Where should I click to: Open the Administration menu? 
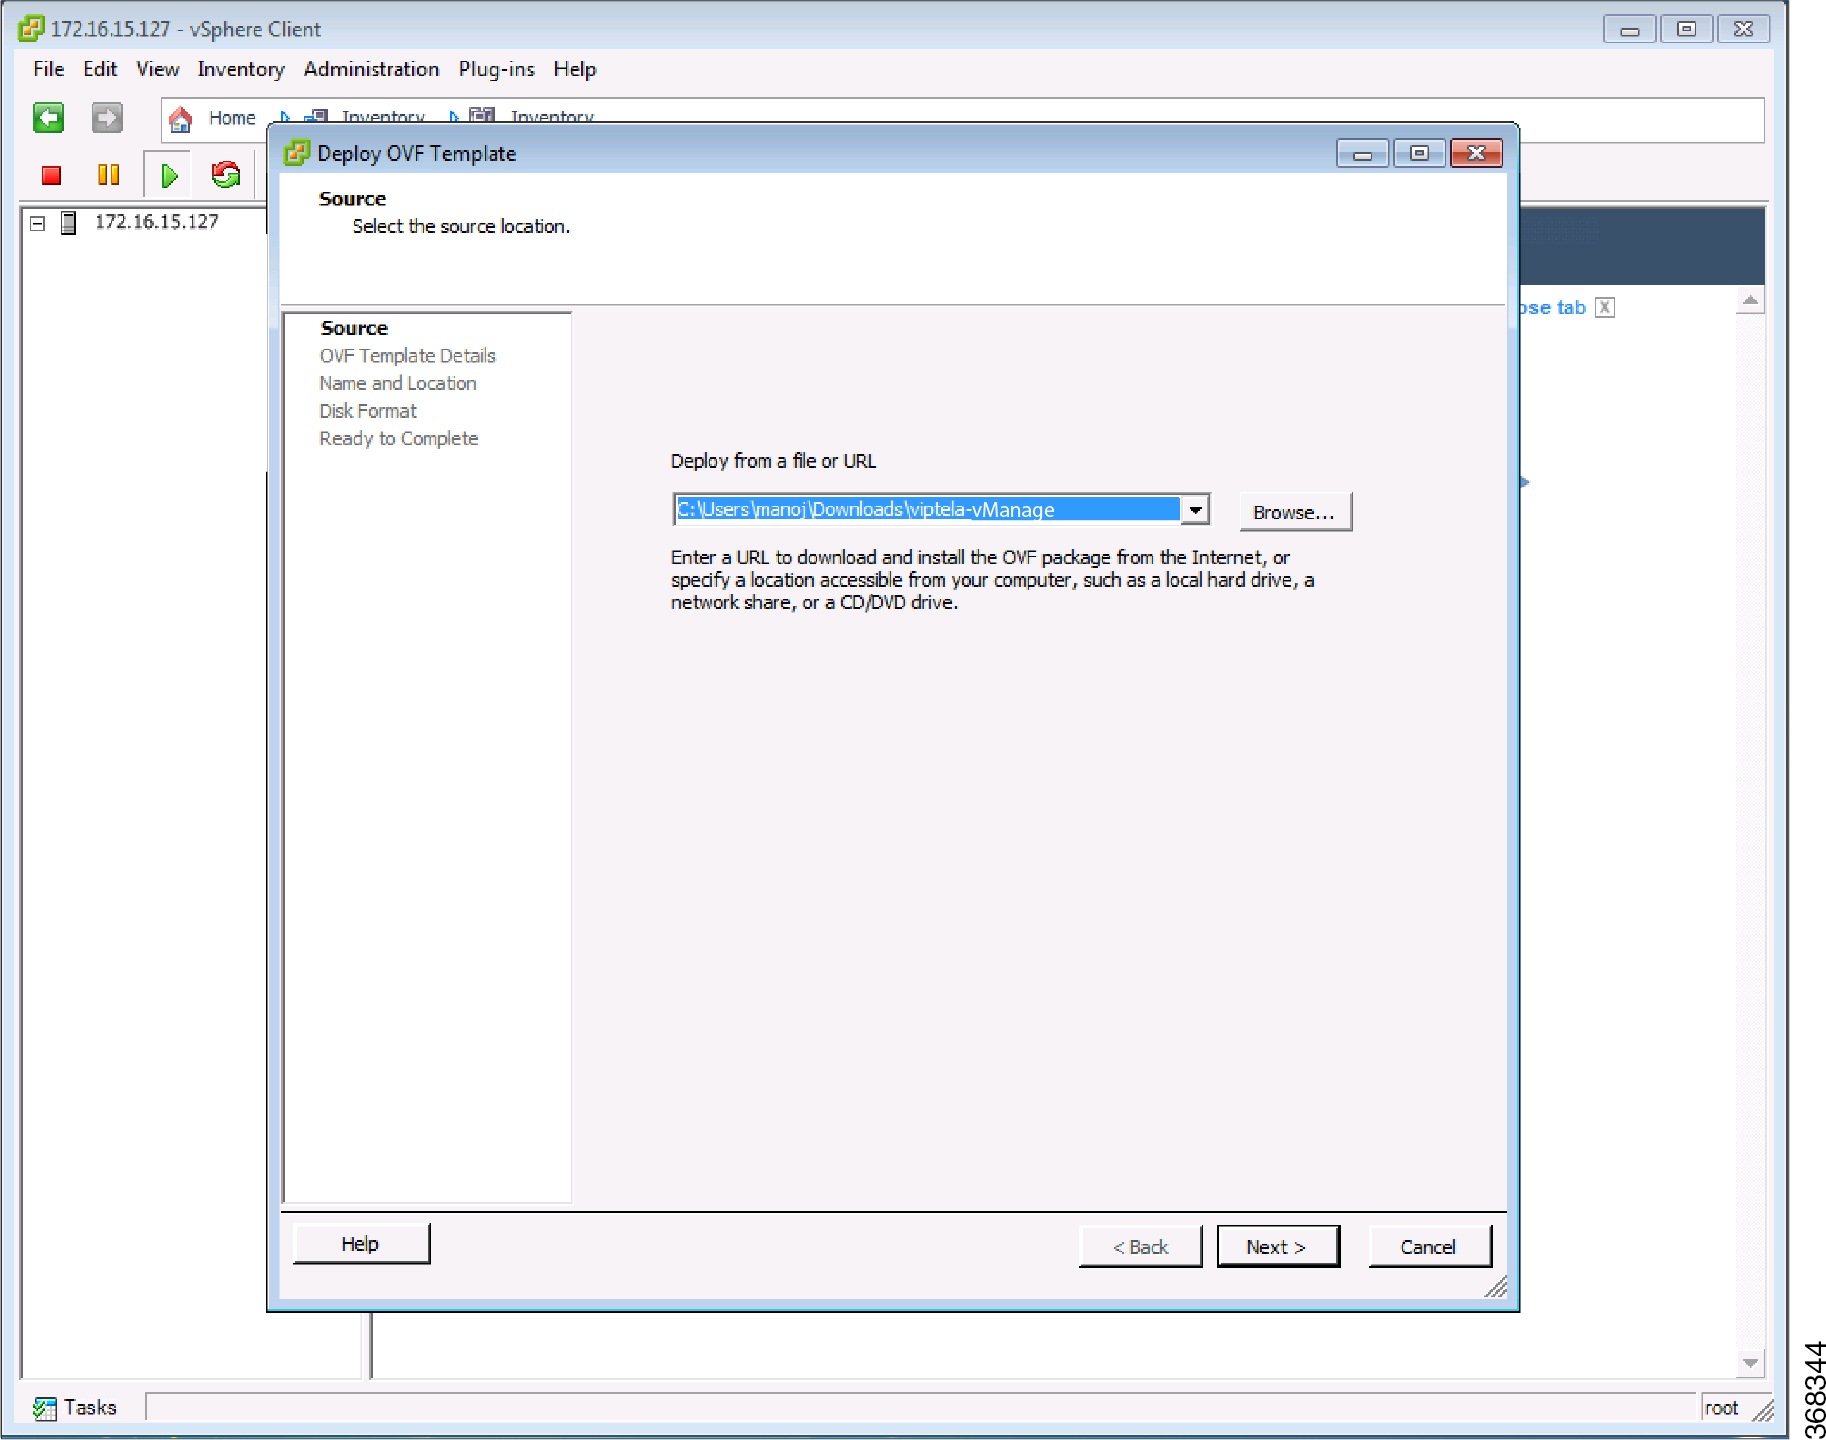coord(371,69)
